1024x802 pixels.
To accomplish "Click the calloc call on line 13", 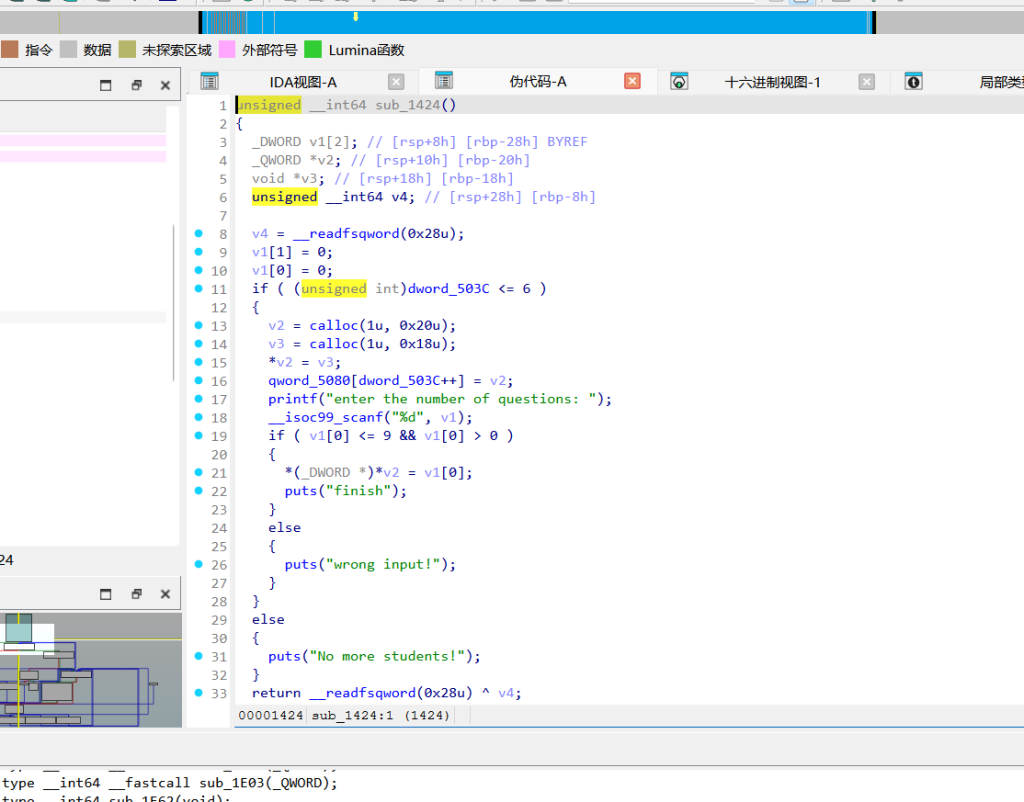I will tap(333, 325).
